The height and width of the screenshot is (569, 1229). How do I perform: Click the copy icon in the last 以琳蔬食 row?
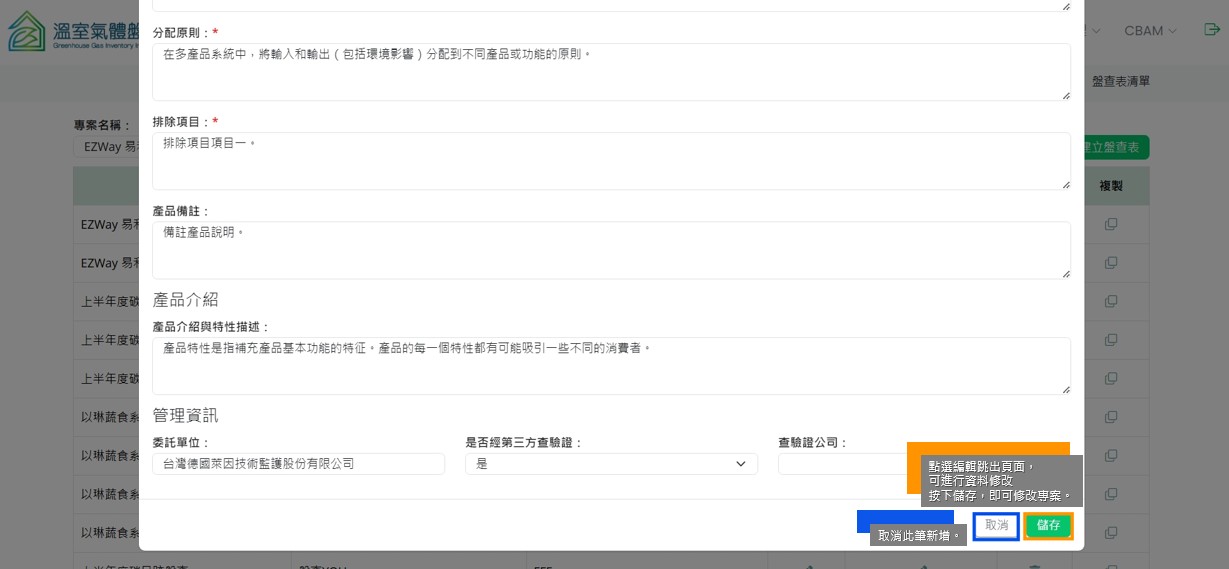click(1110, 532)
